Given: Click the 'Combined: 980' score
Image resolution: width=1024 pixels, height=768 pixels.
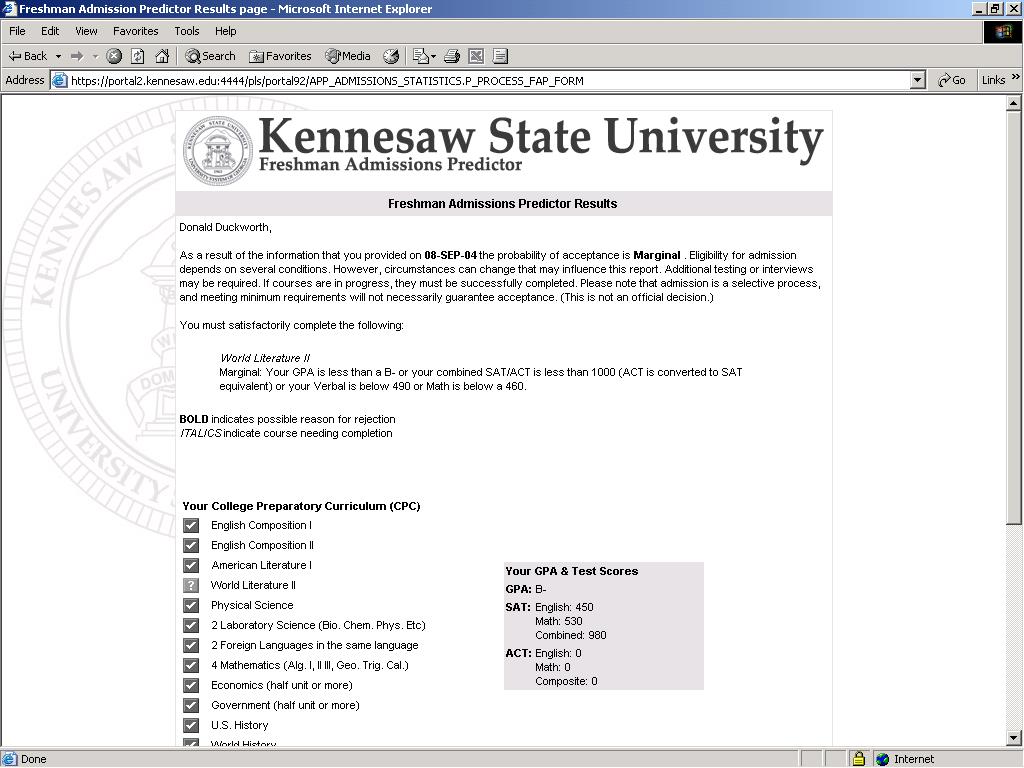Looking at the screenshot, I should coord(571,635).
